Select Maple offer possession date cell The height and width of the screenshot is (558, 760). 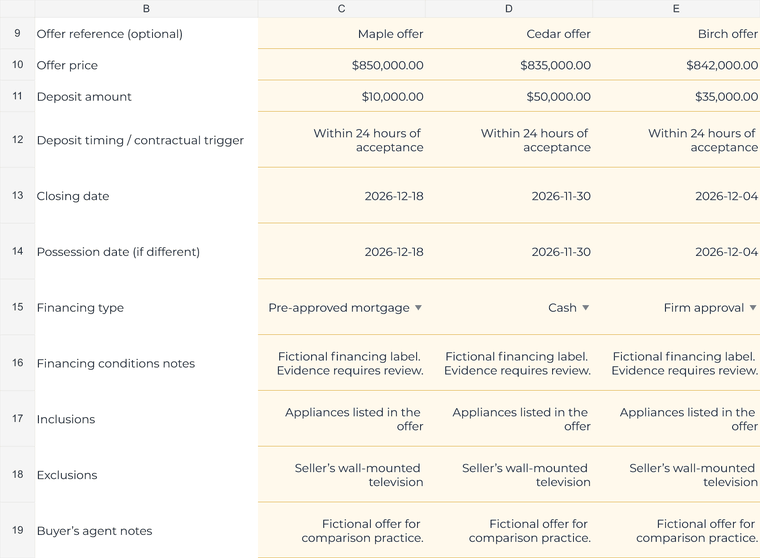click(342, 252)
